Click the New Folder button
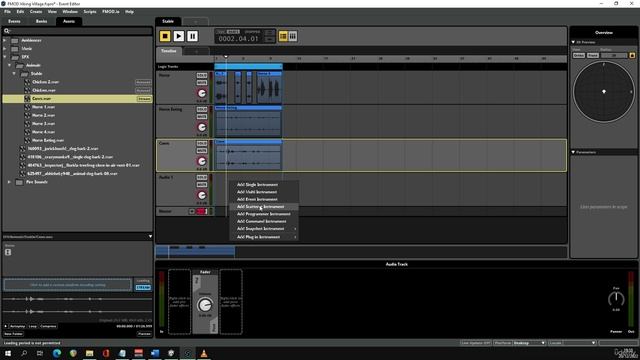The width and height of the screenshot is (640, 360). [x=13, y=334]
